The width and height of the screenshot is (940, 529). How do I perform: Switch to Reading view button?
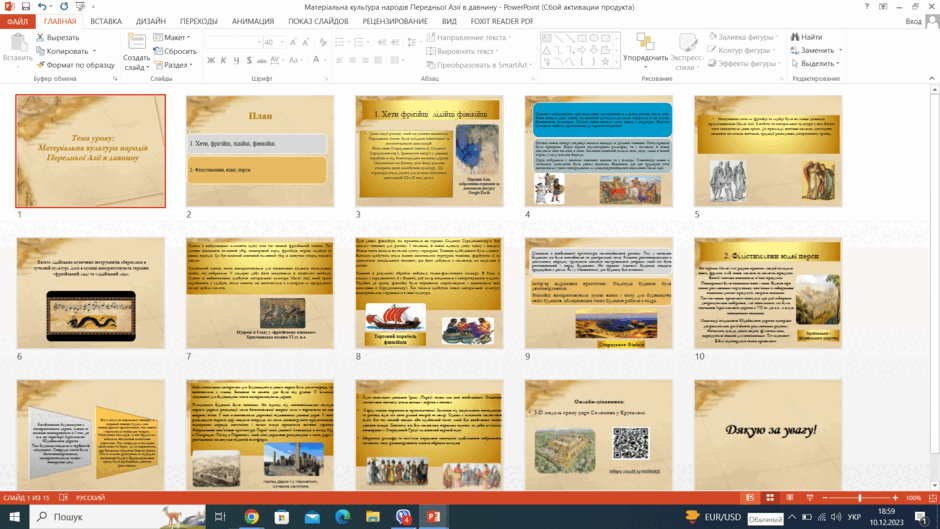coord(790,498)
